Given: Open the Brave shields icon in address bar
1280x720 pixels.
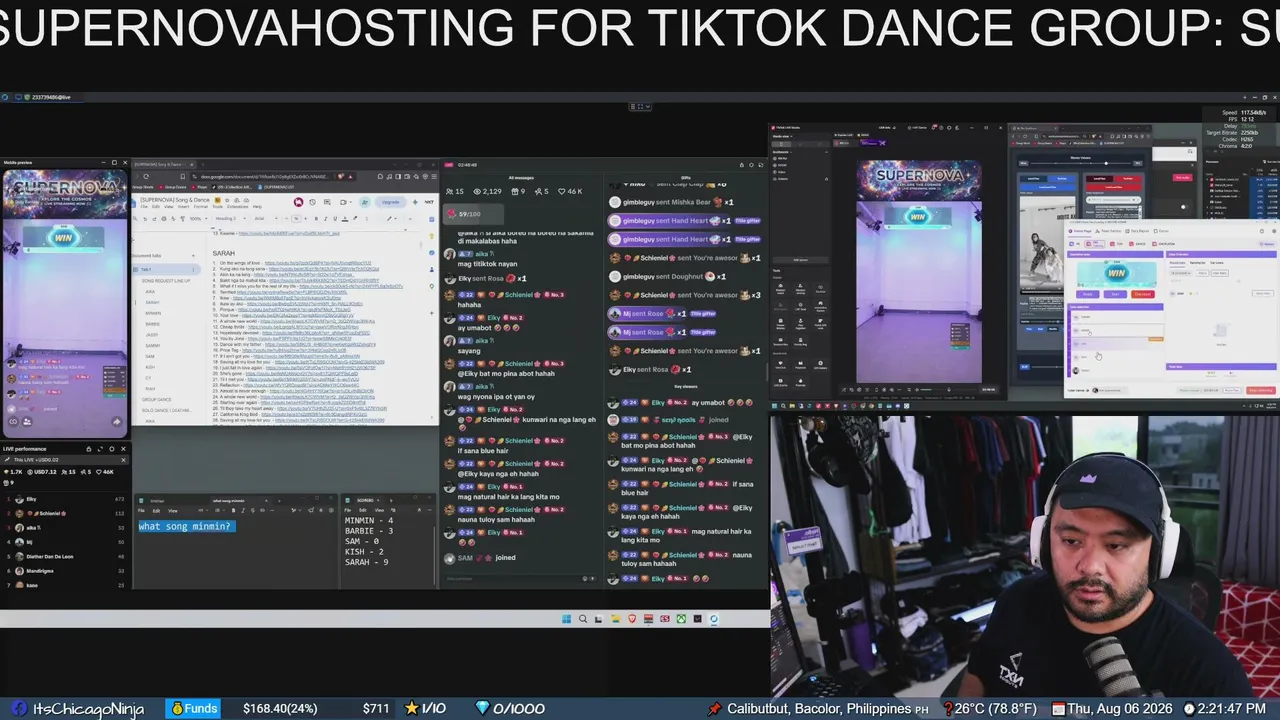Looking at the screenshot, I should [341, 176].
